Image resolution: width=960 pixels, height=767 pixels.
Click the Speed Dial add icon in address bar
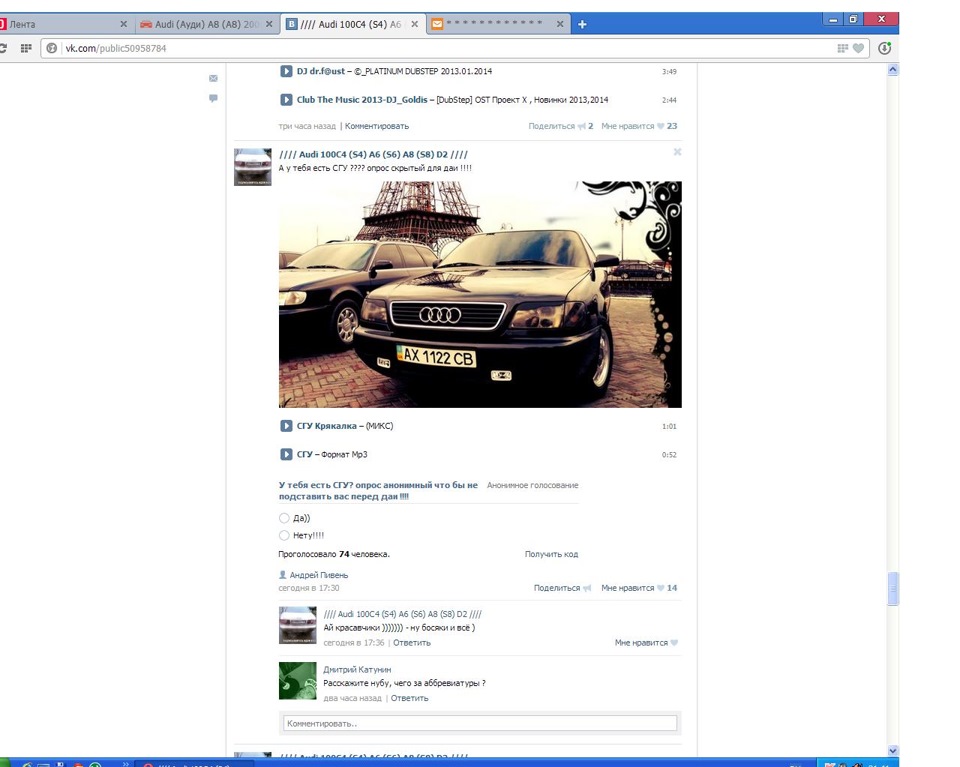[x=842, y=48]
